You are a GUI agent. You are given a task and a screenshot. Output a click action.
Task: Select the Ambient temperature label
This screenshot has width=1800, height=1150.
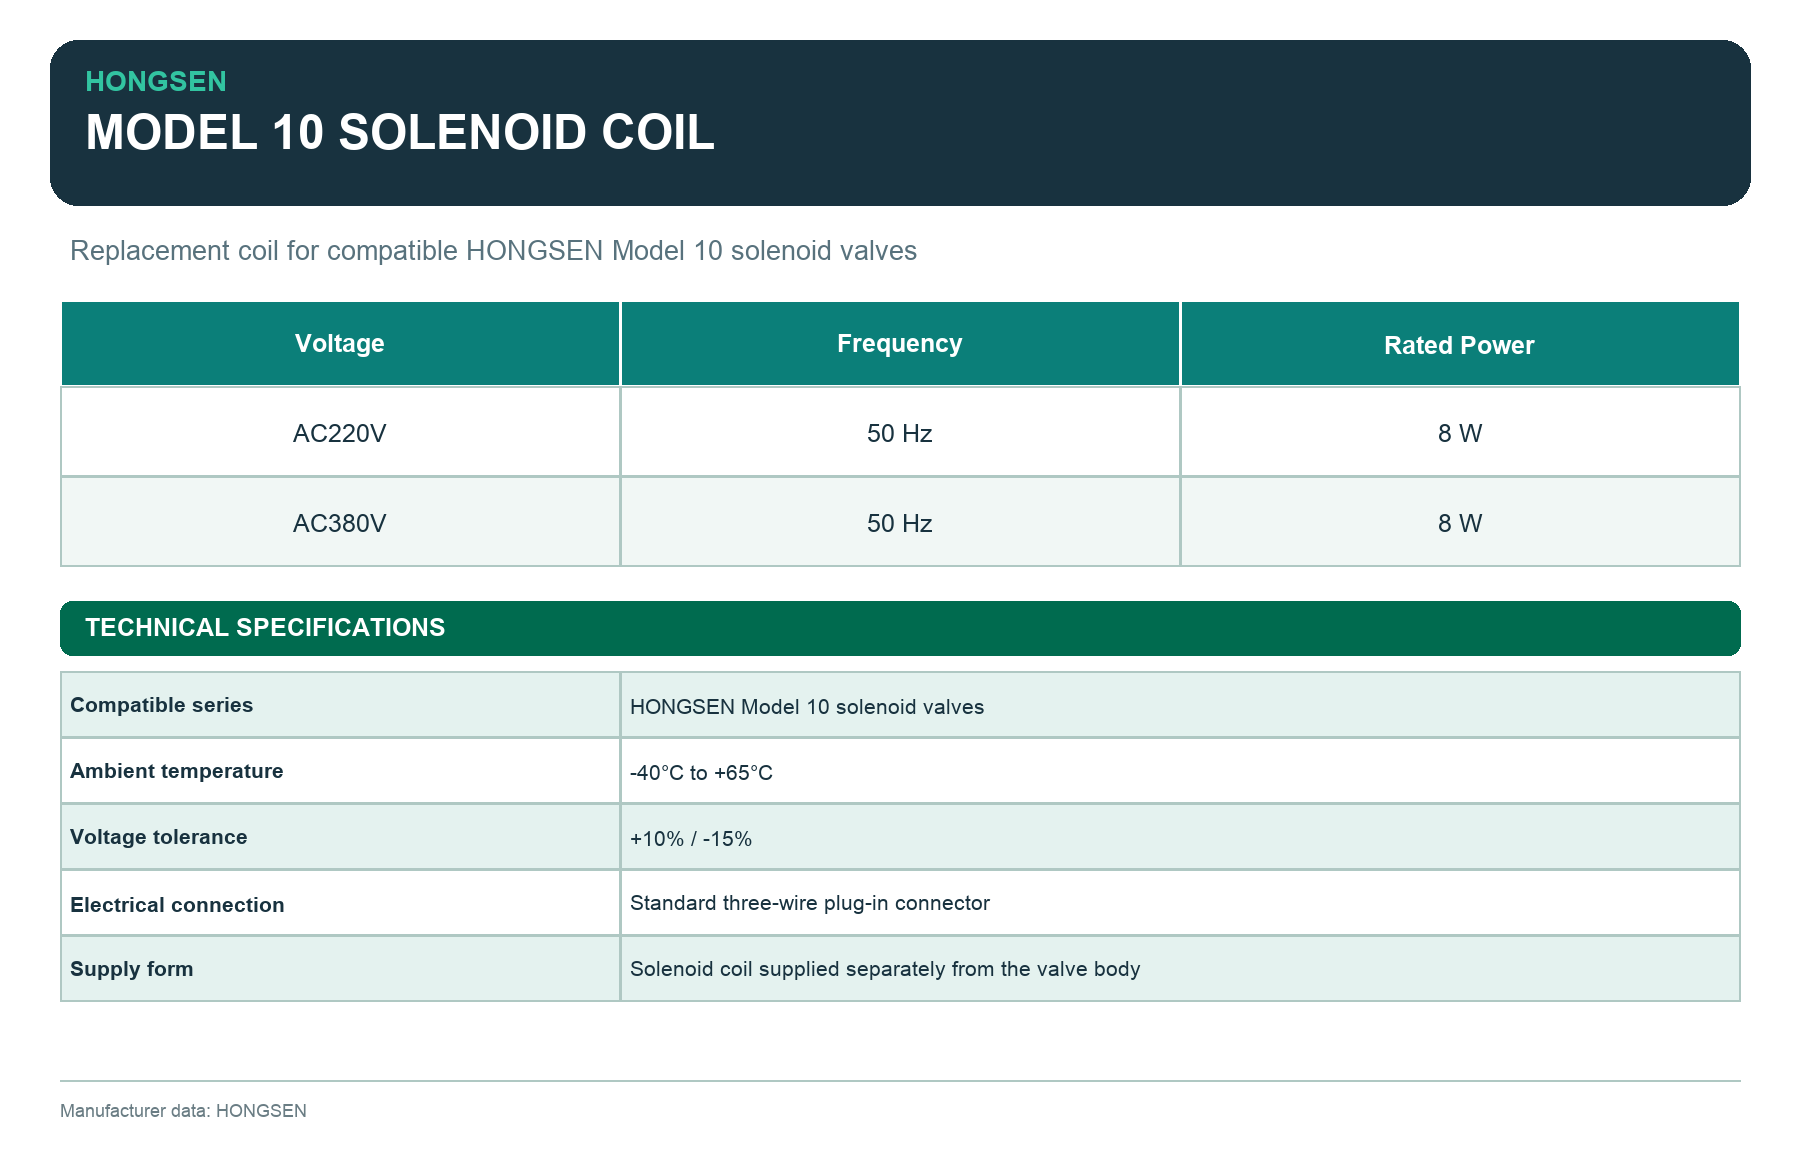tap(176, 771)
